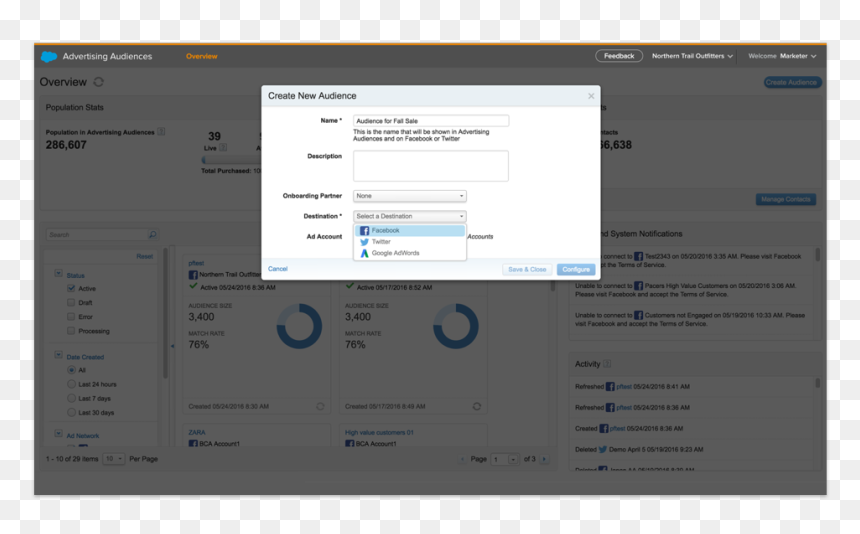Go to previous page arrow
Screen dimensions: 860x534
click(x=462, y=459)
